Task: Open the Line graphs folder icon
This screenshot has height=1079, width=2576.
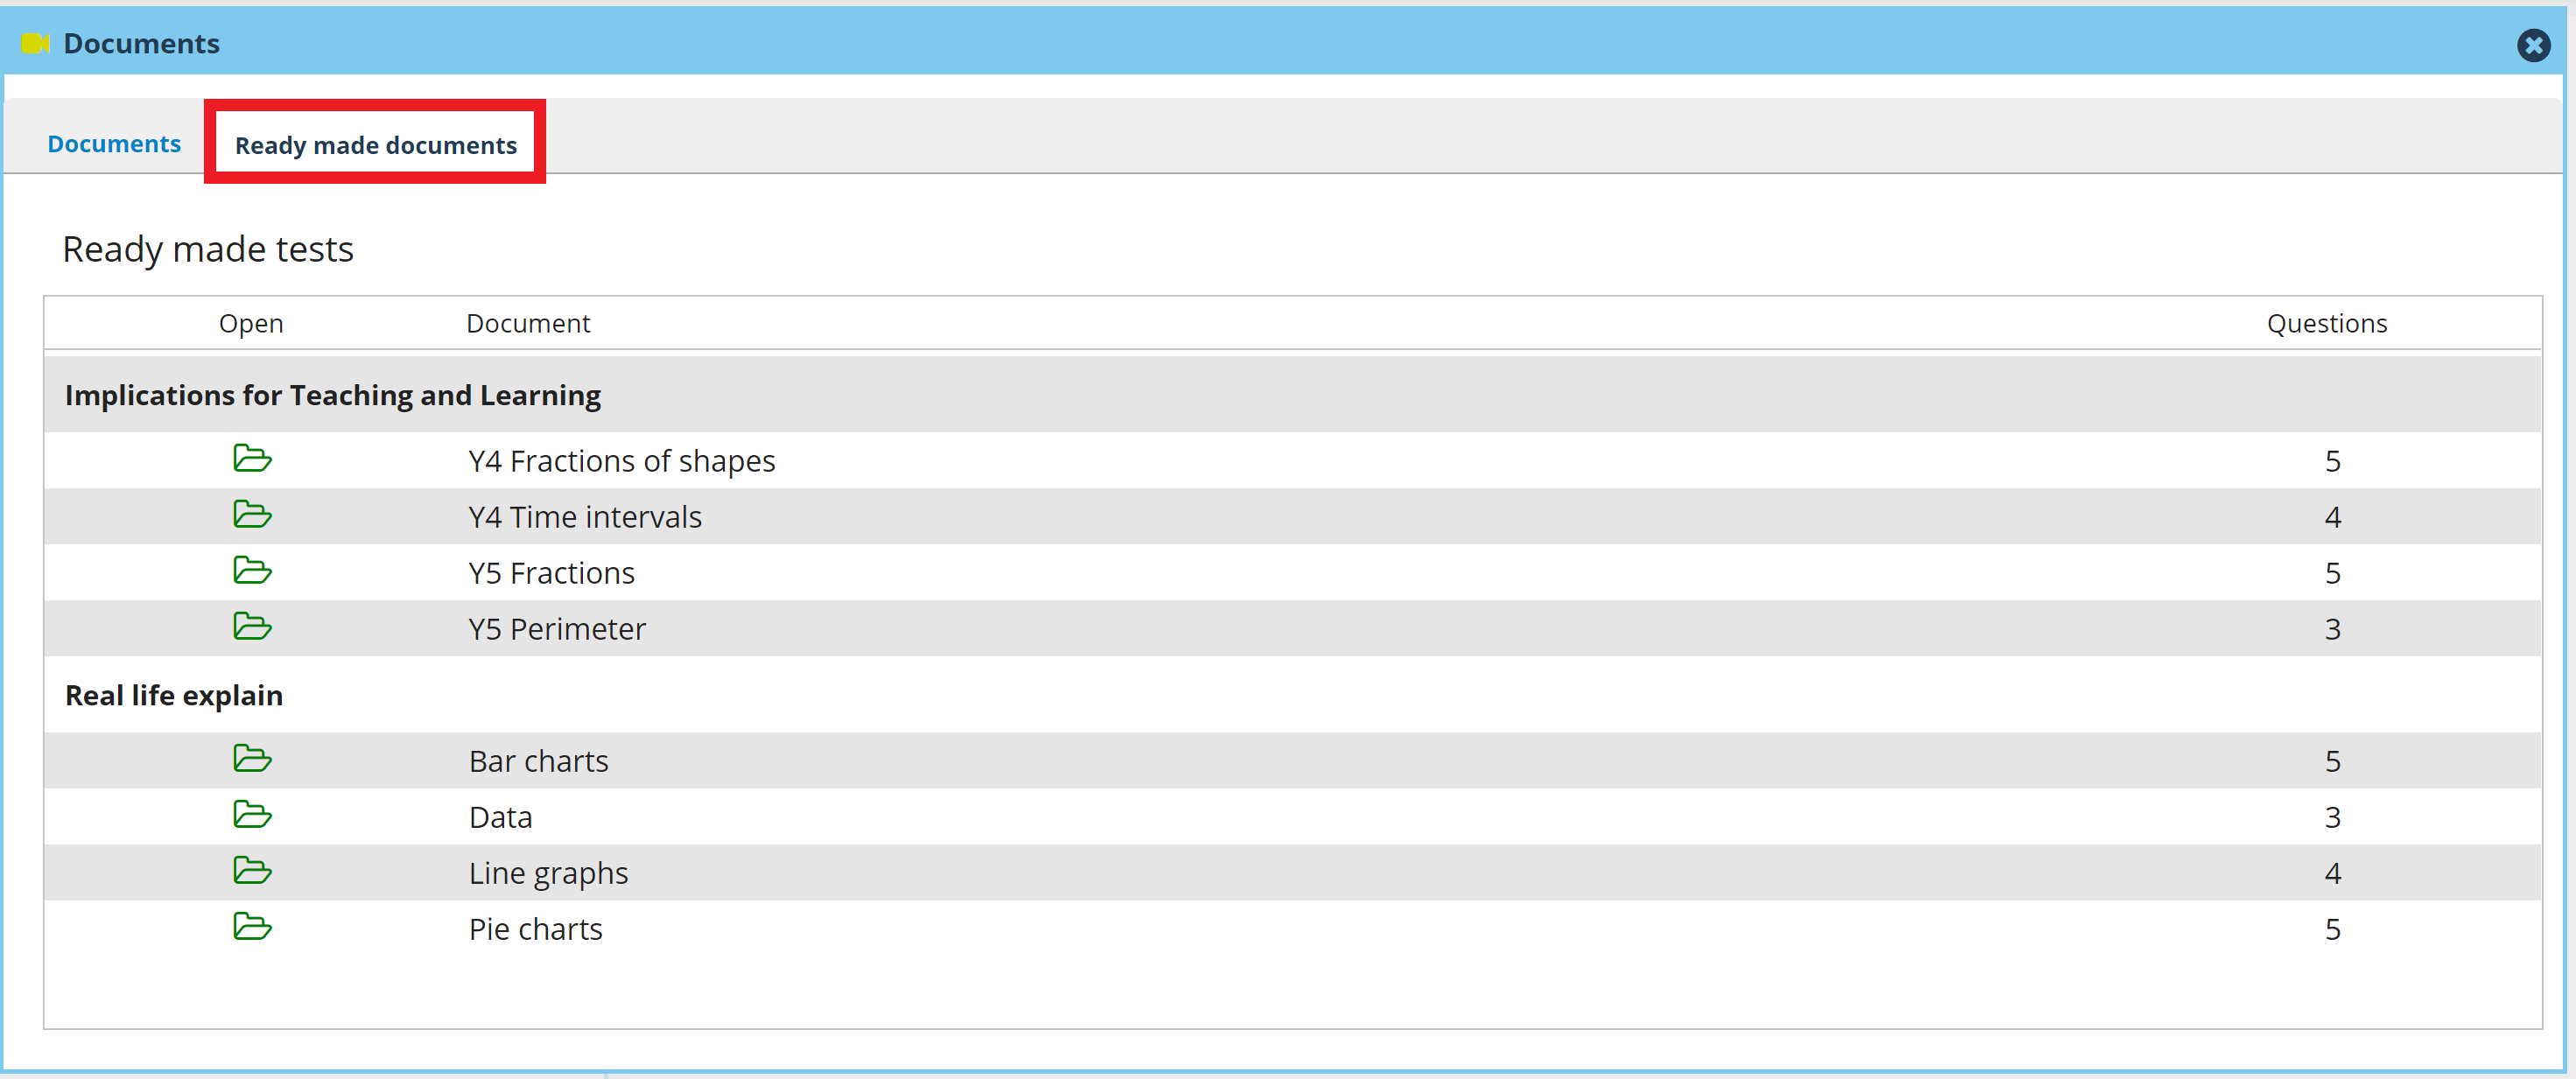Action: [x=252, y=871]
